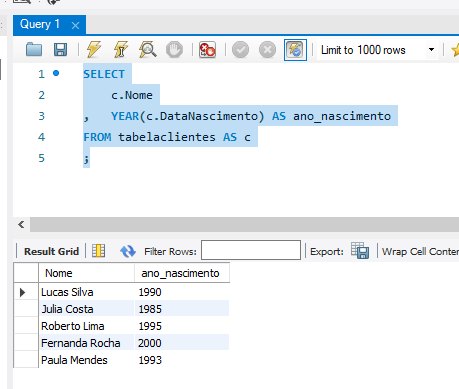Screen dimensions: 459x389
Task: Rollback transaction X icon
Action: [x=267, y=50]
